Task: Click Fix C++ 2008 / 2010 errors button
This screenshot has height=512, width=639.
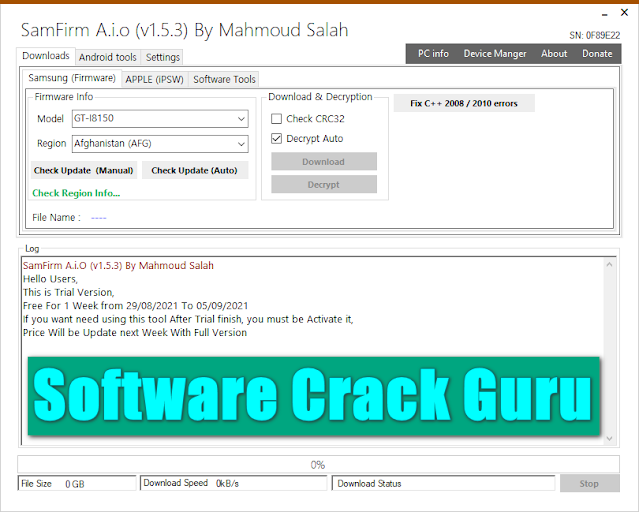Action: pos(464,104)
